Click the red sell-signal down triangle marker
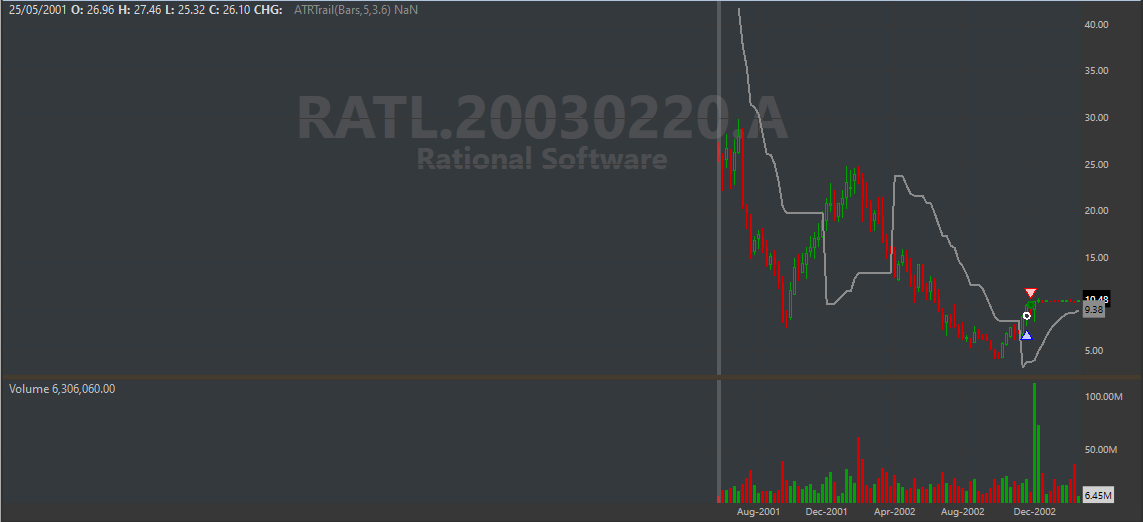Viewport: 1143px width, 522px height. pos(1030,293)
